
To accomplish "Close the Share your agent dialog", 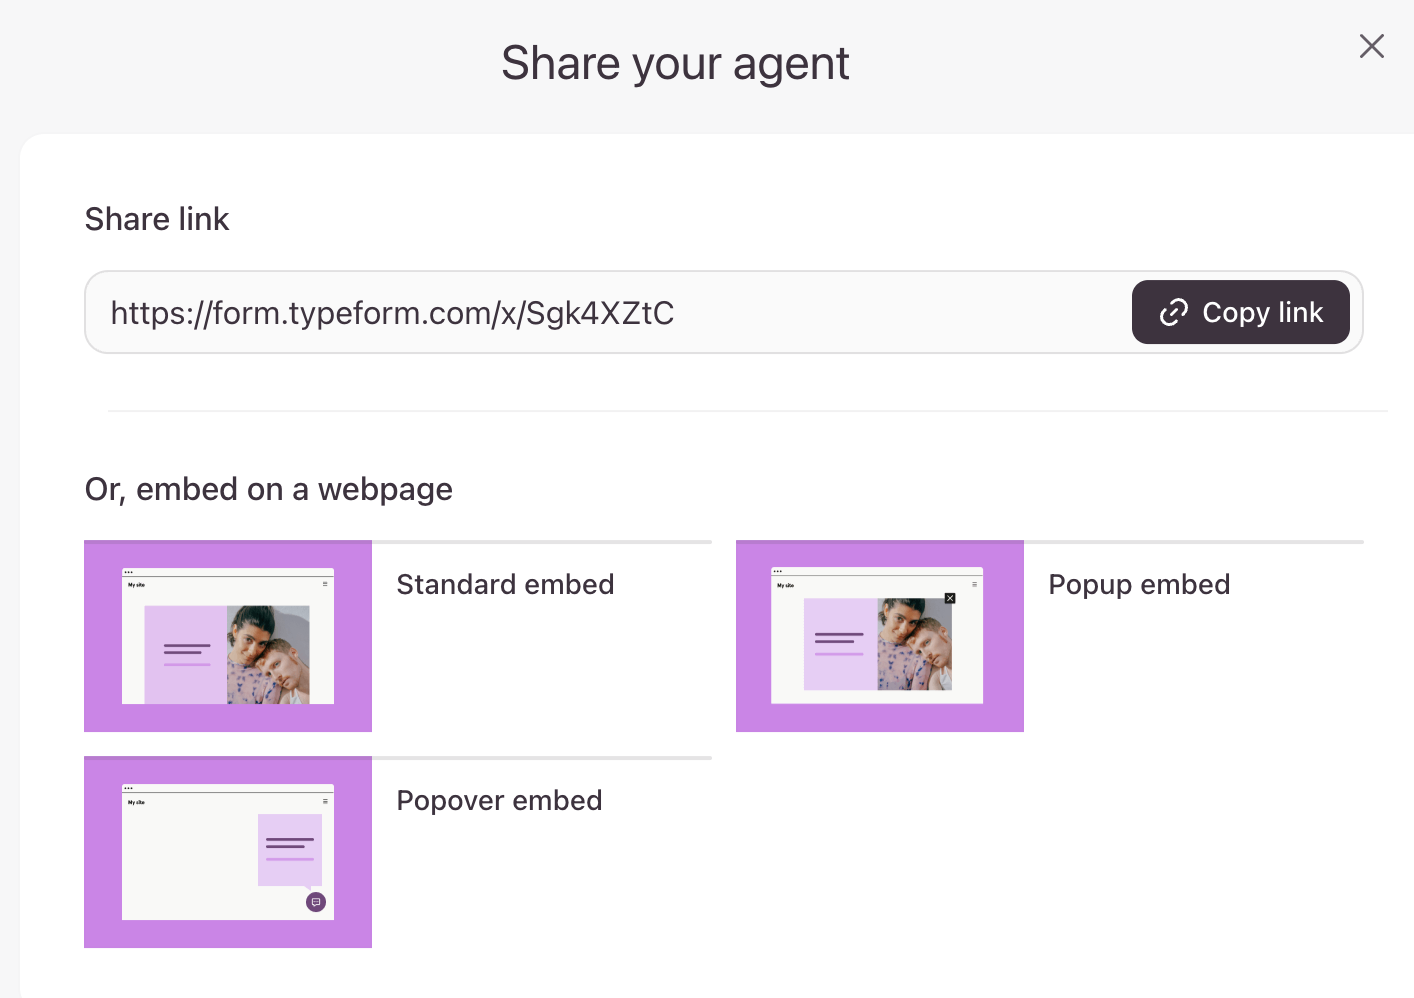I will 1371,46.
